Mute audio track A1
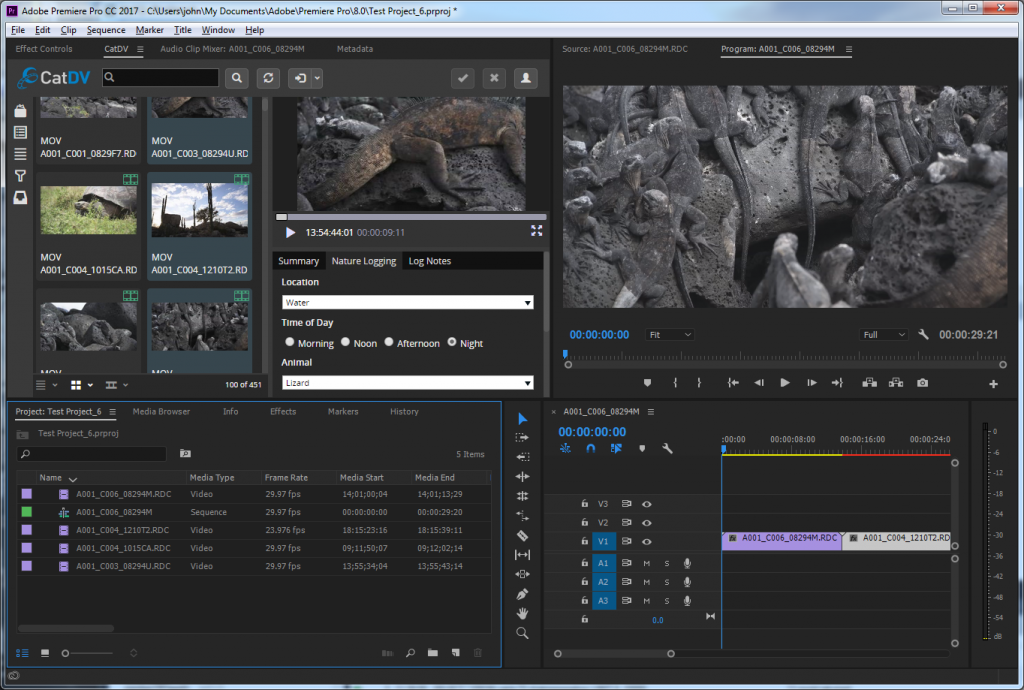 [x=647, y=563]
